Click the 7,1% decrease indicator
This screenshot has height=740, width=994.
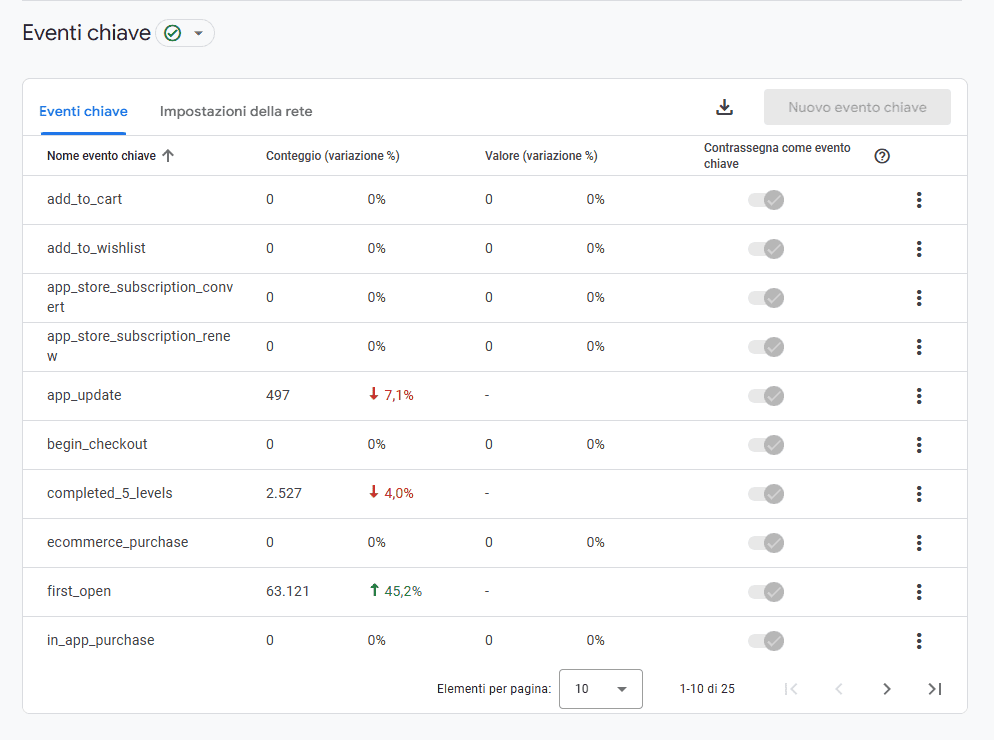(x=391, y=395)
